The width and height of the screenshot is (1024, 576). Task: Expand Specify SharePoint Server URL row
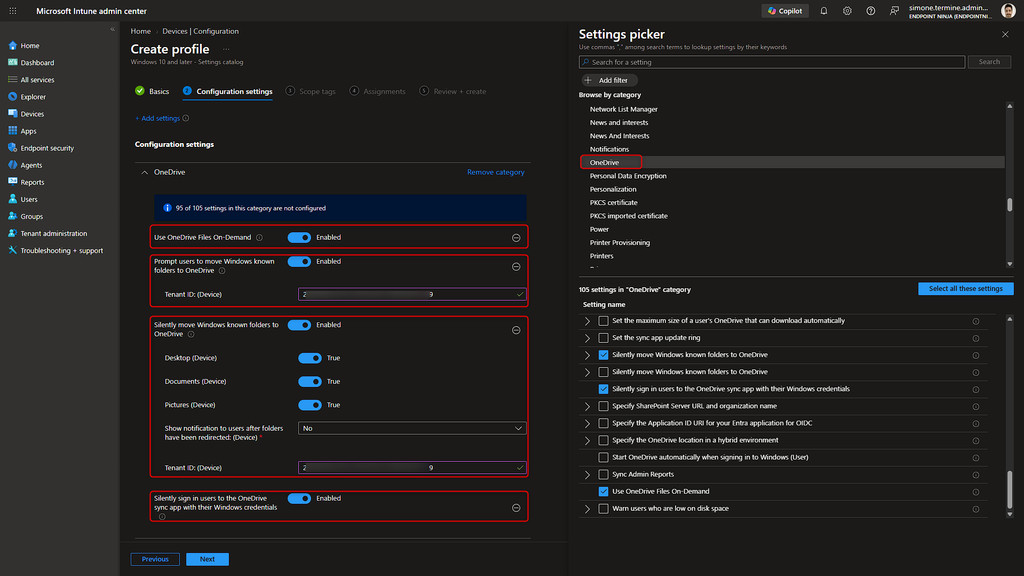(x=587, y=406)
